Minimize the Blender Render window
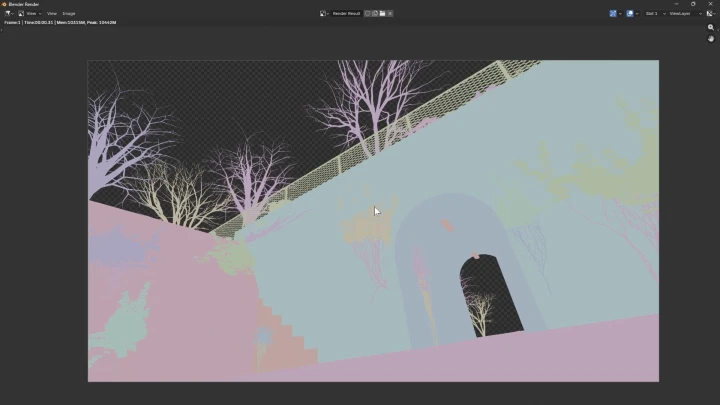The width and height of the screenshot is (720, 405). point(676,4)
